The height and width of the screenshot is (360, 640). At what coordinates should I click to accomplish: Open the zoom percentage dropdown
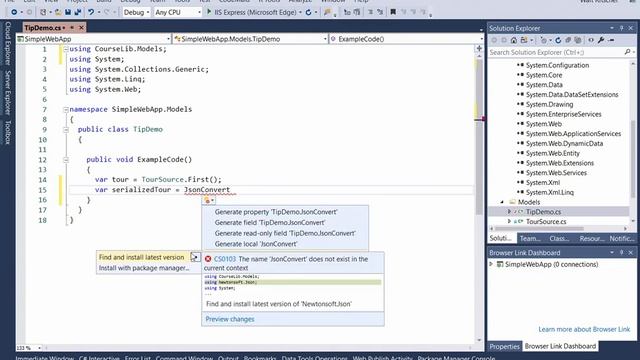[x=39, y=348]
